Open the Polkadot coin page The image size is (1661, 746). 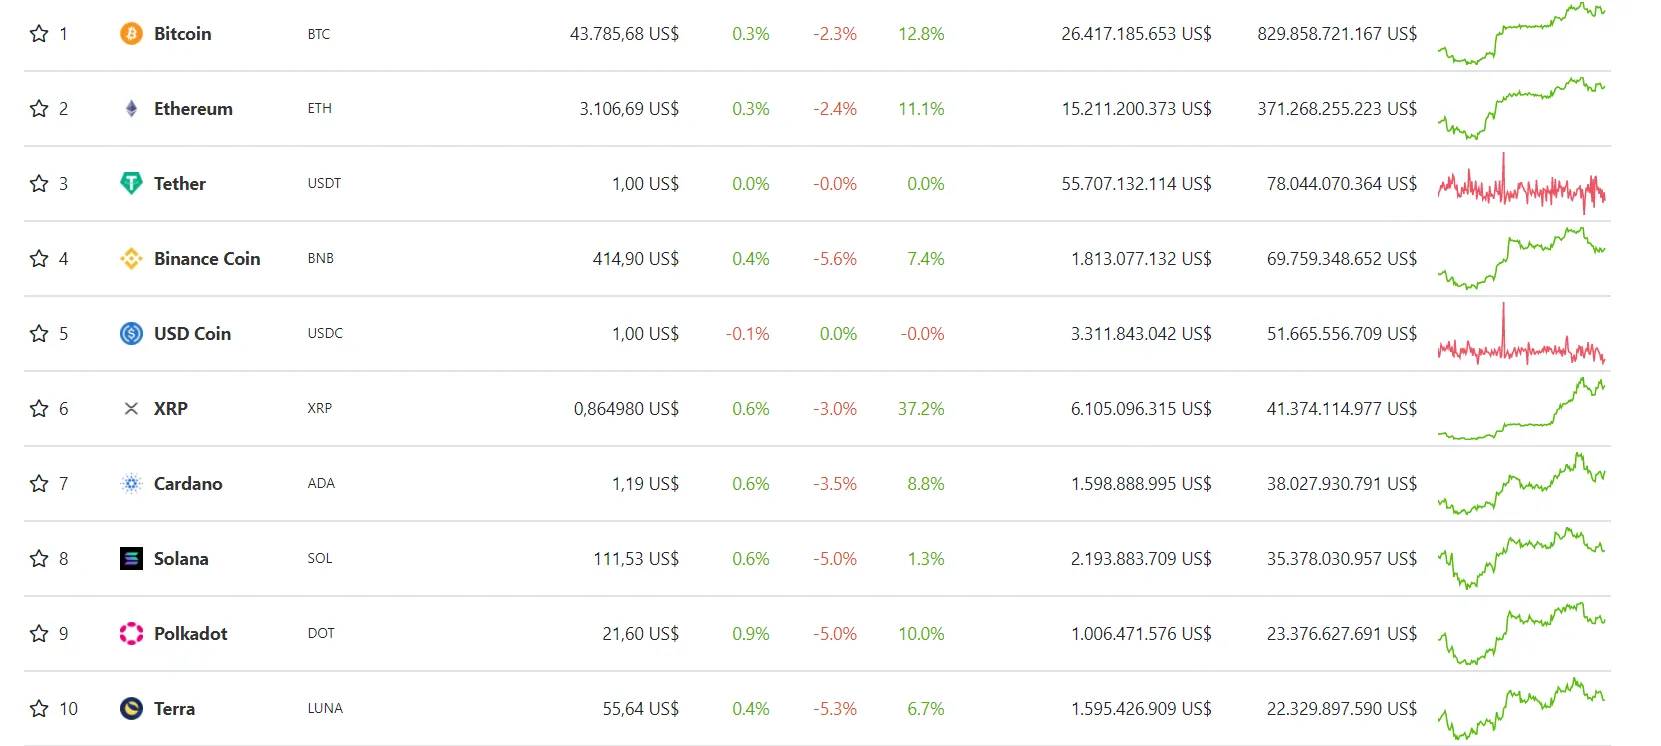click(190, 634)
